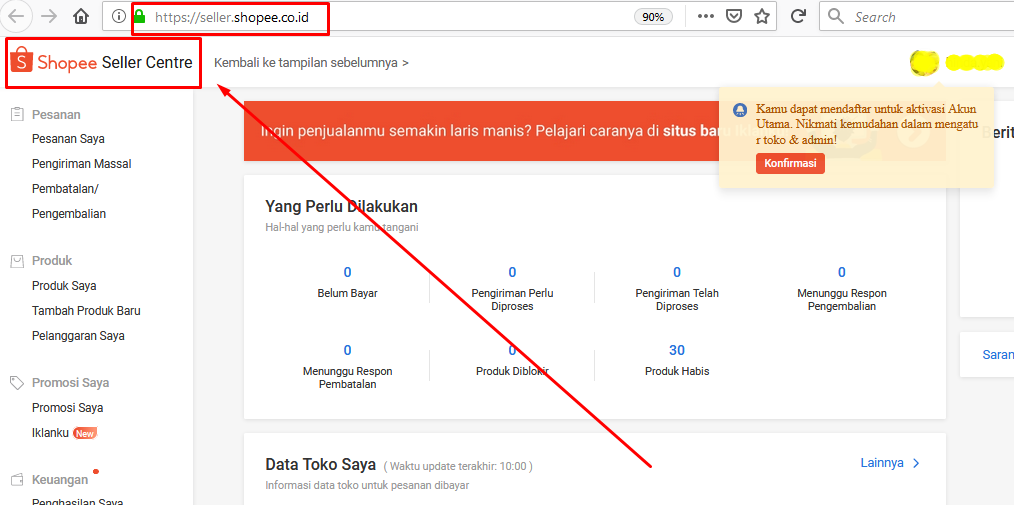
Task: Reset the 90% zoom level indicator
Action: pos(653,17)
